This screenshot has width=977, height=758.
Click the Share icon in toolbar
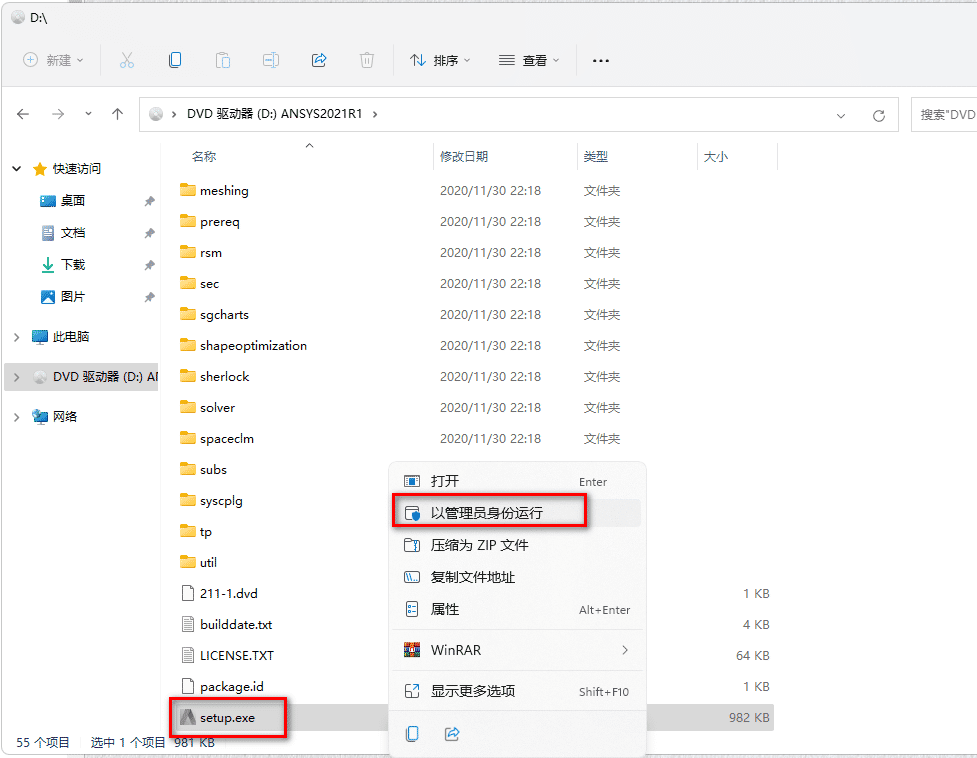(319, 60)
